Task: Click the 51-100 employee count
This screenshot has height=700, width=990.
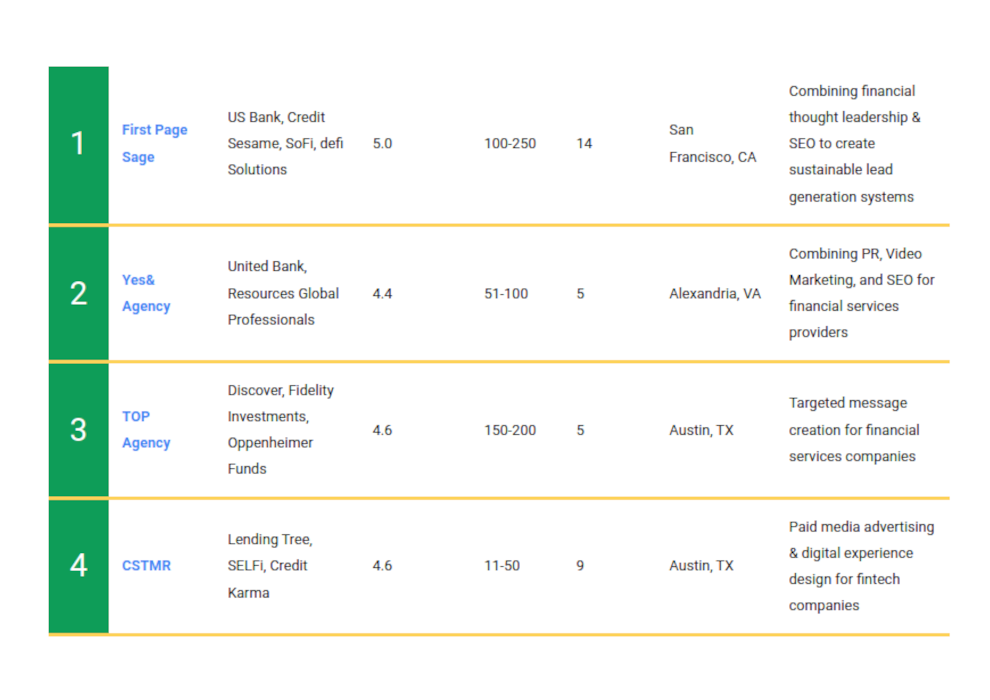Action: 506,294
